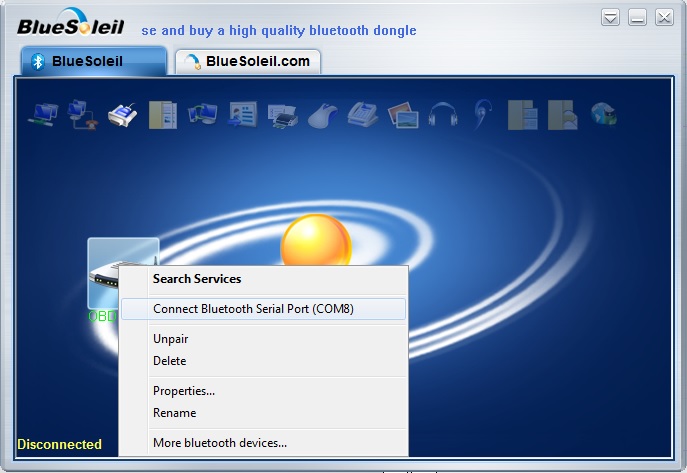Click the stereo headphones audio icon
687x473 pixels.
coord(443,115)
